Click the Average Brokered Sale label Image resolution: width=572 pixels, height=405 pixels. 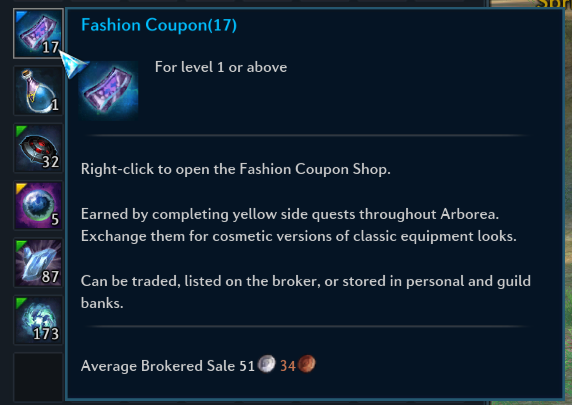tap(159, 366)
